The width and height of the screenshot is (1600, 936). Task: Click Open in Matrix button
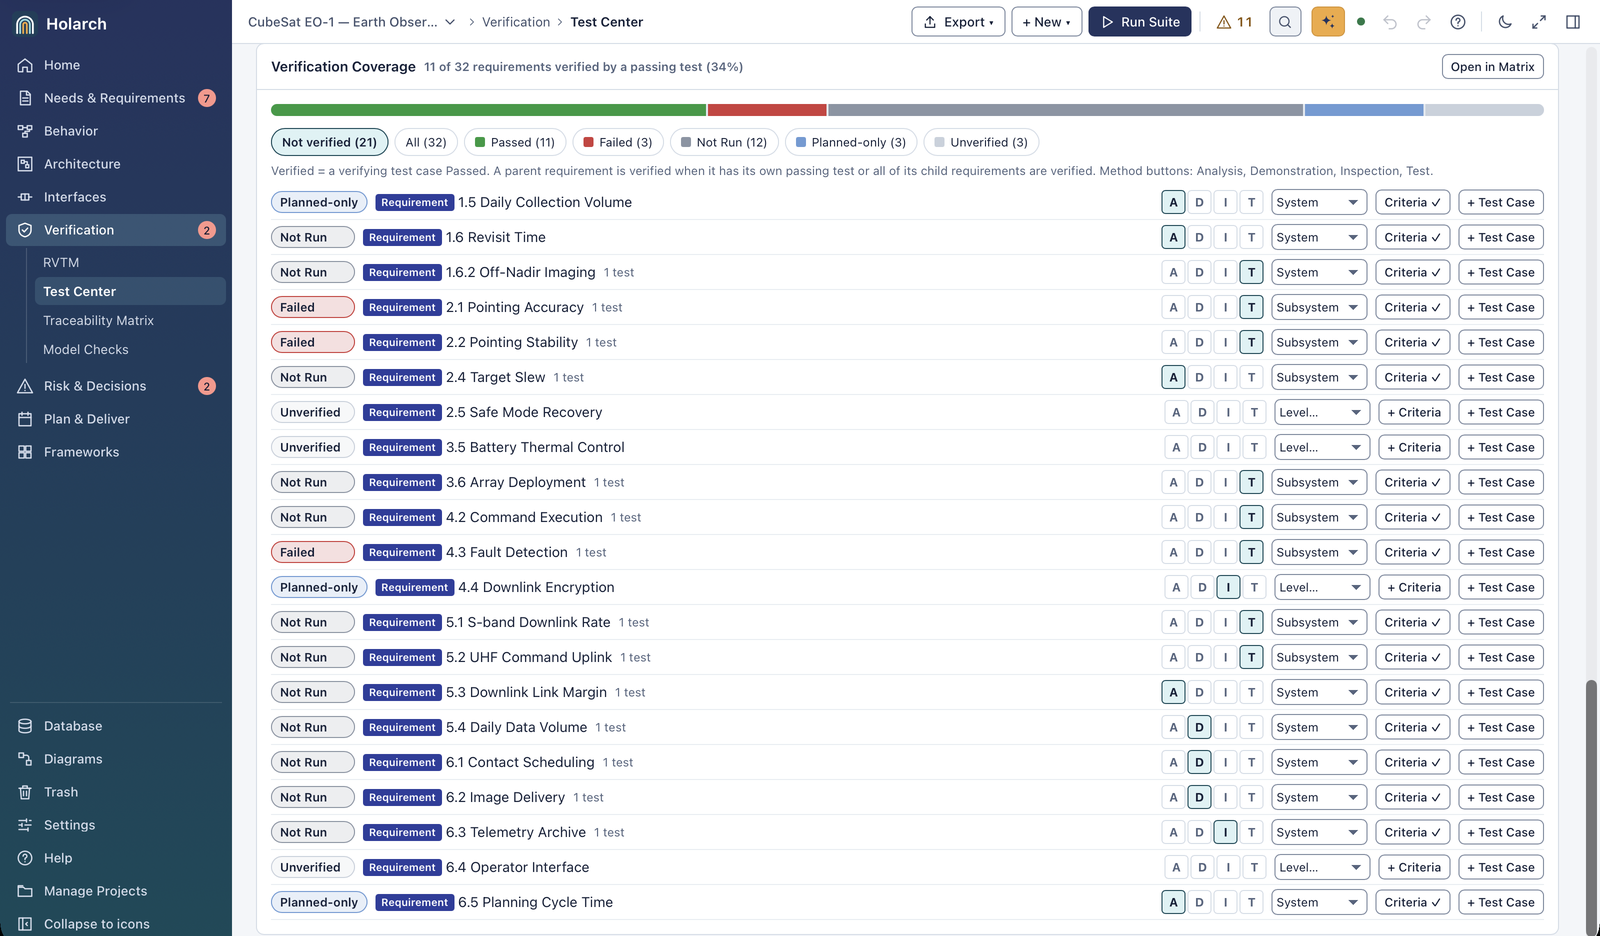tap(1492, 67)
